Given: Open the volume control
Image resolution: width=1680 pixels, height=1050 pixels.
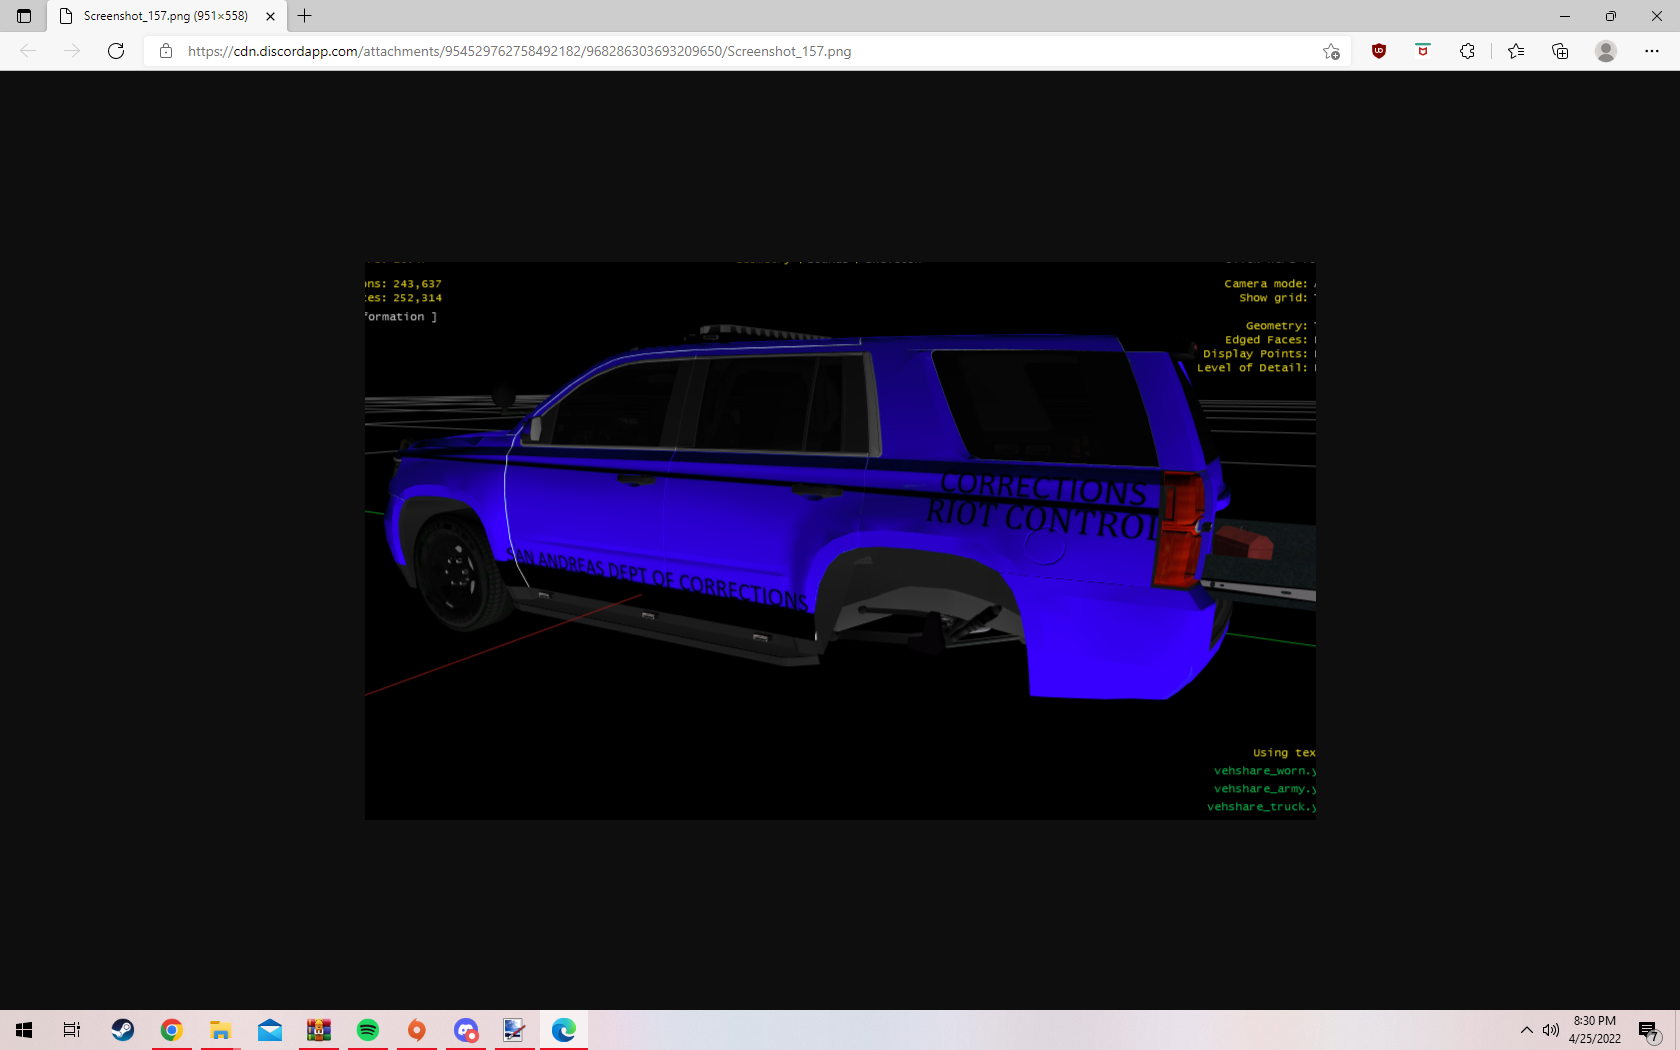Looking at the screenshot, I should click(x=1551, y=1030).
